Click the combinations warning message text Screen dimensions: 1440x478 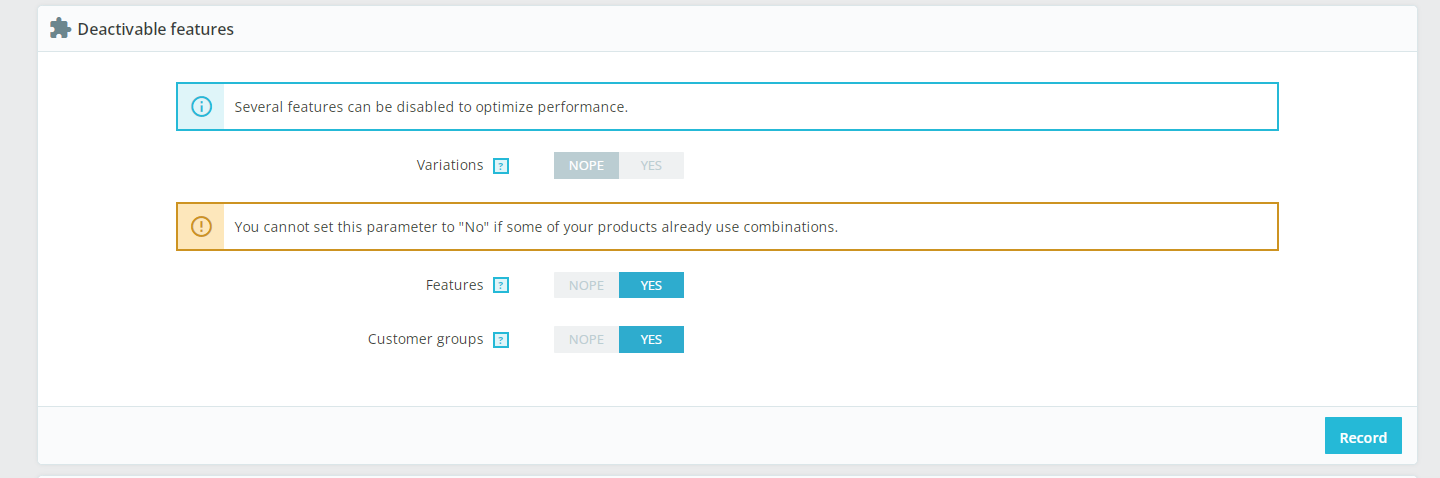(536, 226)
